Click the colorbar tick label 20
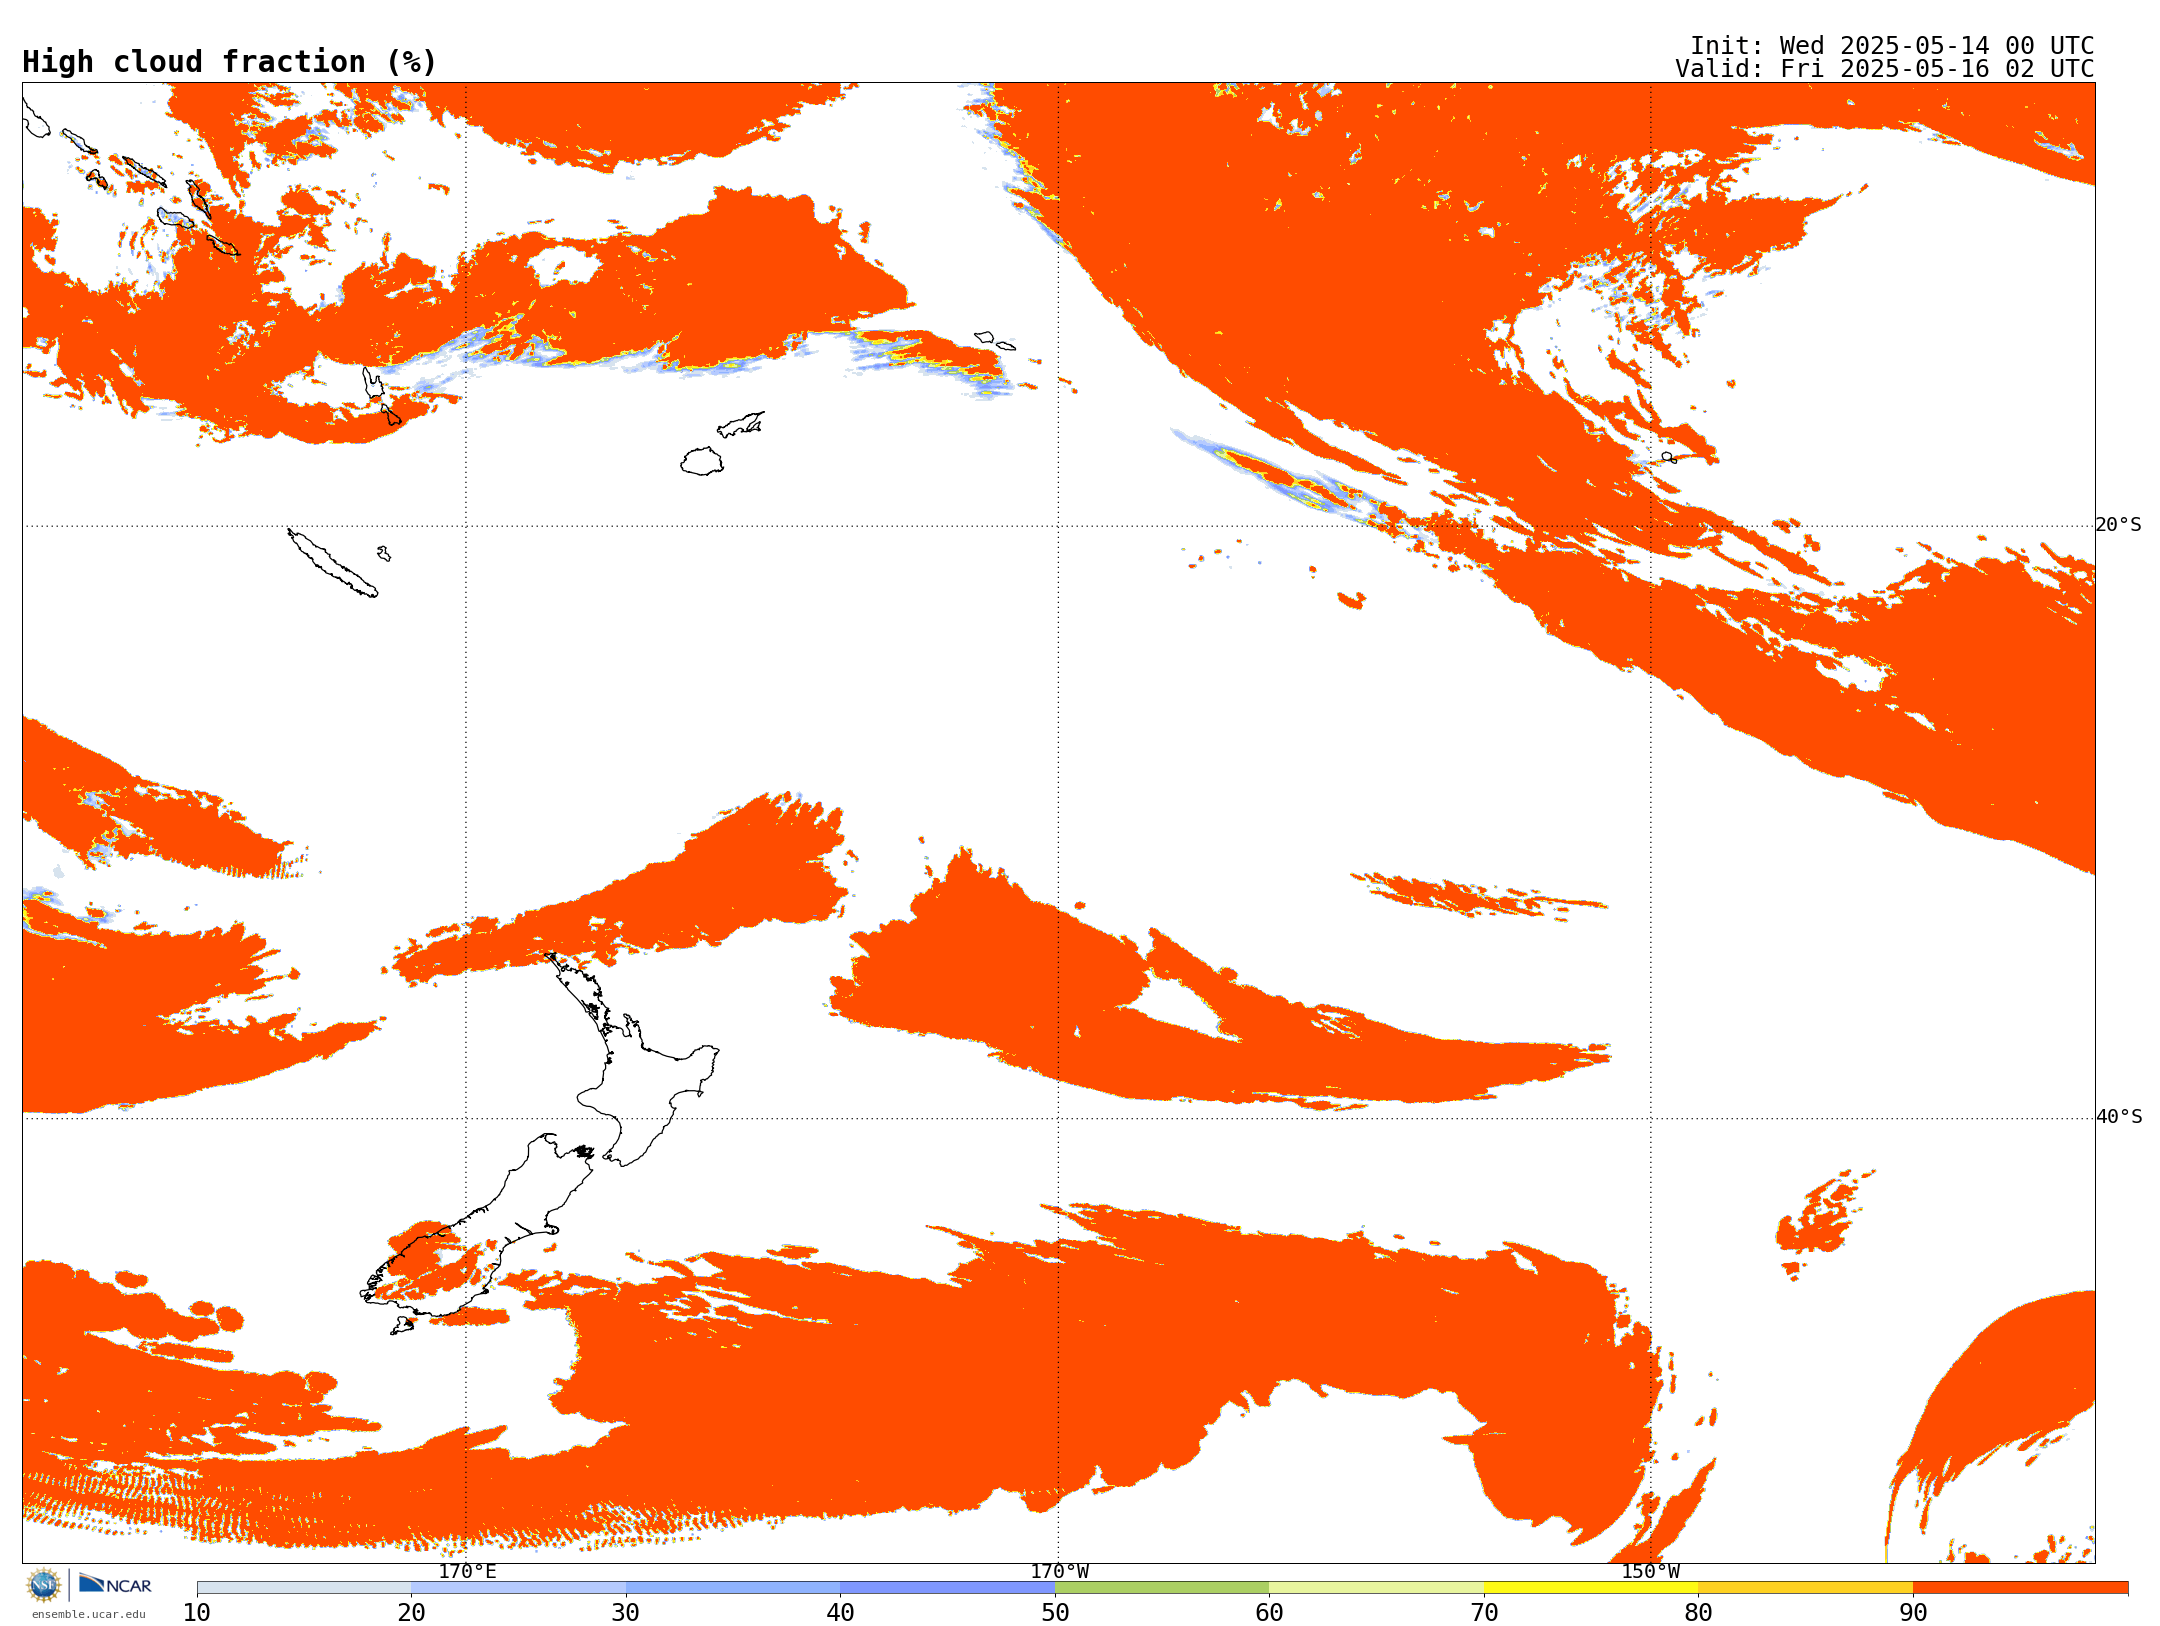 coord(411,1613)
